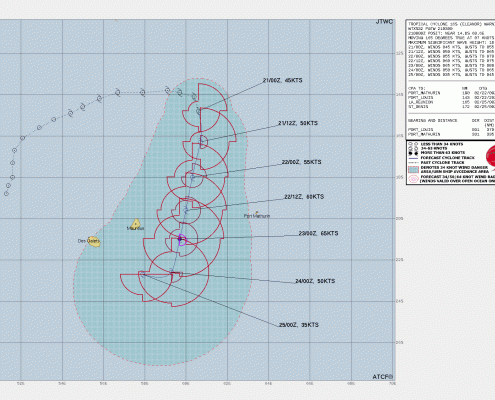This screenshot has height=400, width=495.
Task: Click the forecast wind radii pink legend swatch
Action: click(x=413, y=178)
